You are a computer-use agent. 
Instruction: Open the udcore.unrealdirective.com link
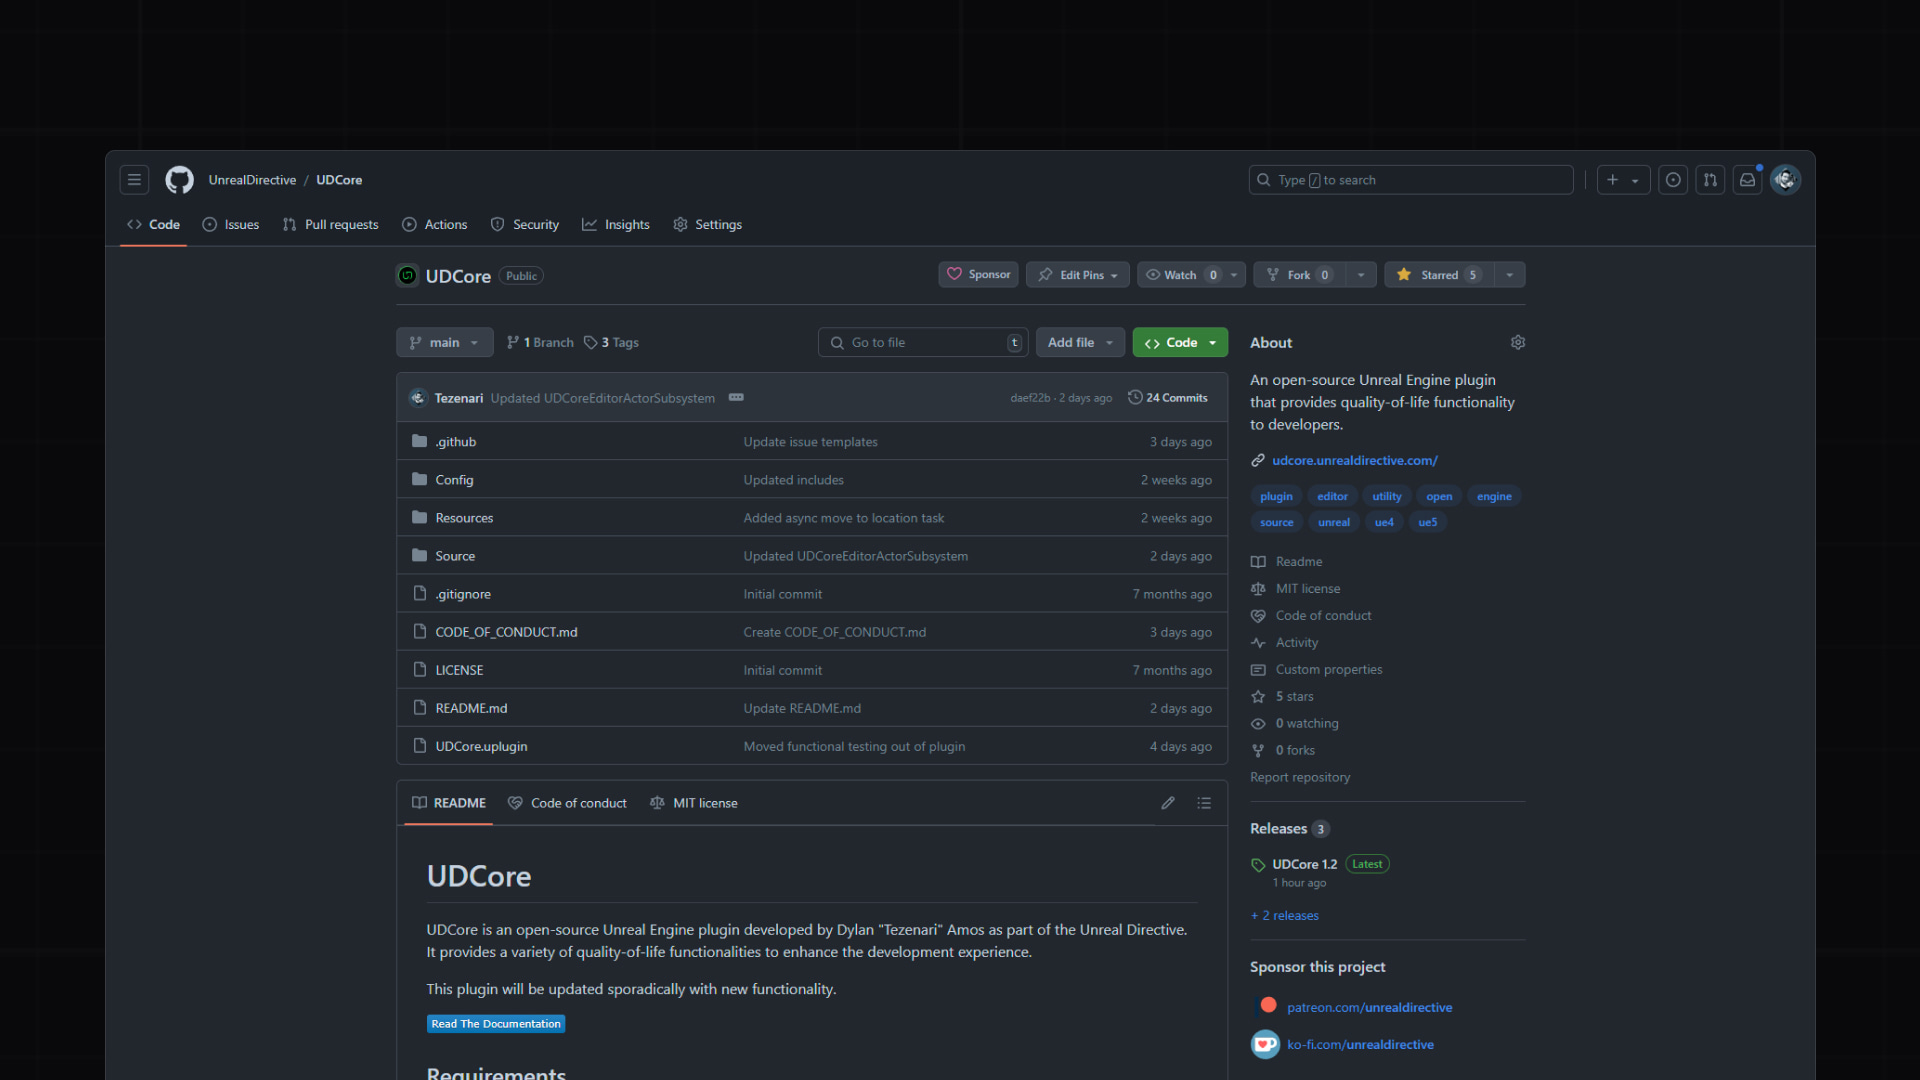[x=1354, y=460]
